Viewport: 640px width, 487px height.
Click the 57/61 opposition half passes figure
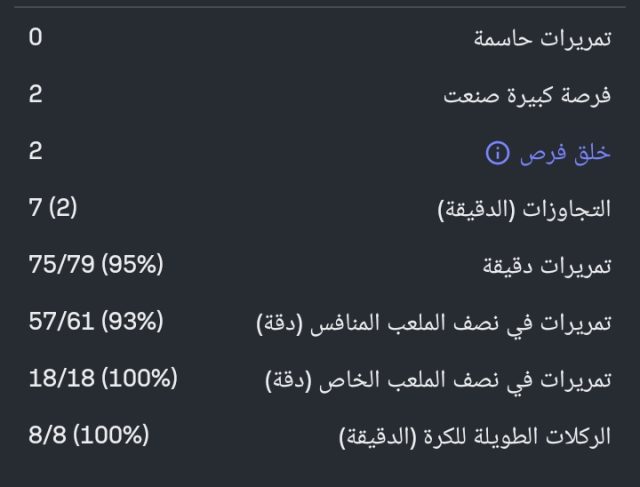[x=62, y=323]
